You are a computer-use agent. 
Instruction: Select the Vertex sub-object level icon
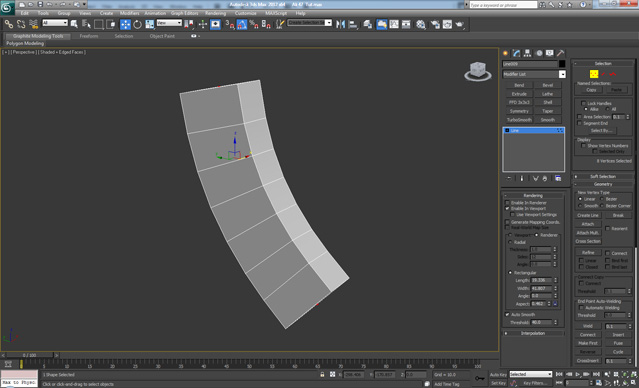[x=594, y=74]
